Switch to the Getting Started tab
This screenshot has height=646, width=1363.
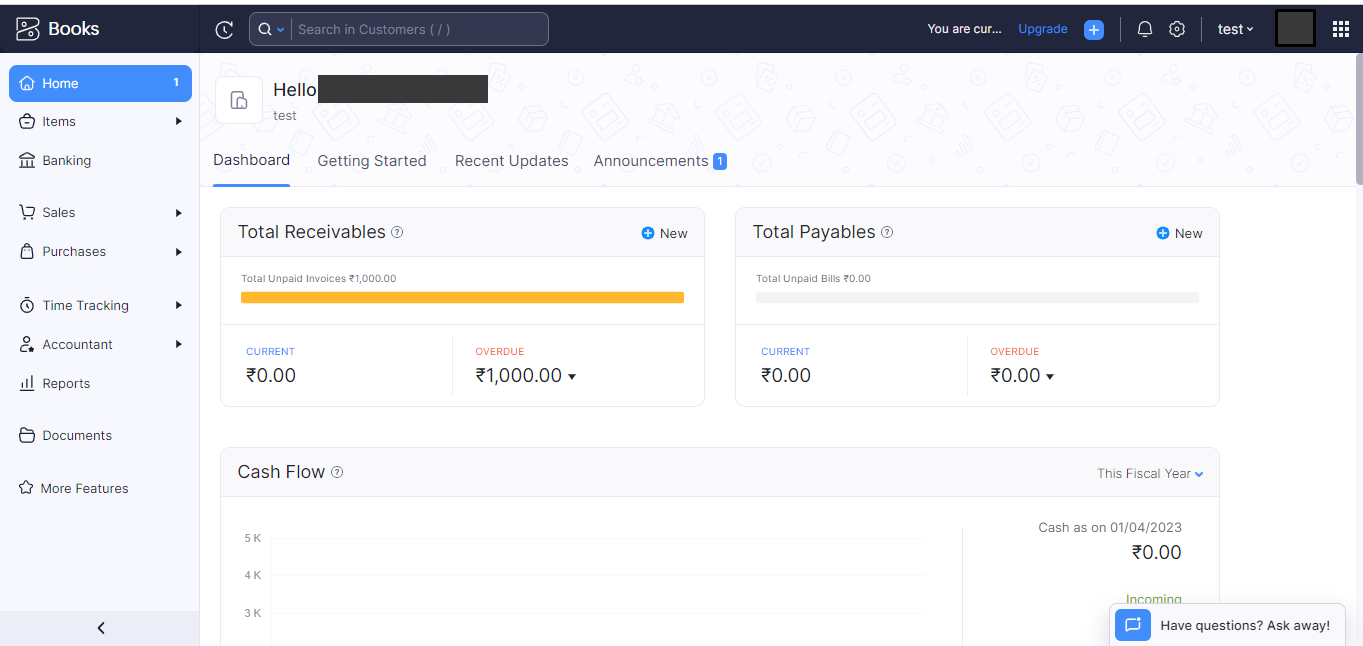tap(372, 161)
